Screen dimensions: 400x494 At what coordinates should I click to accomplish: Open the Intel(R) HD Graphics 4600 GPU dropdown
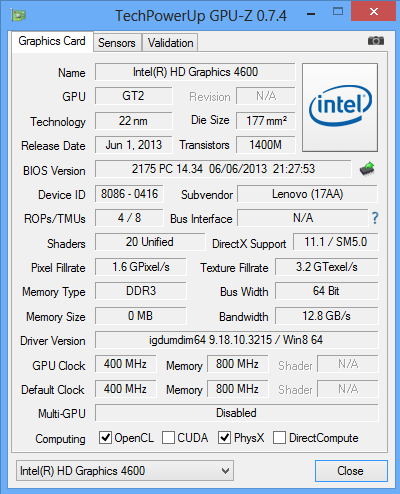tap(125, 471)
